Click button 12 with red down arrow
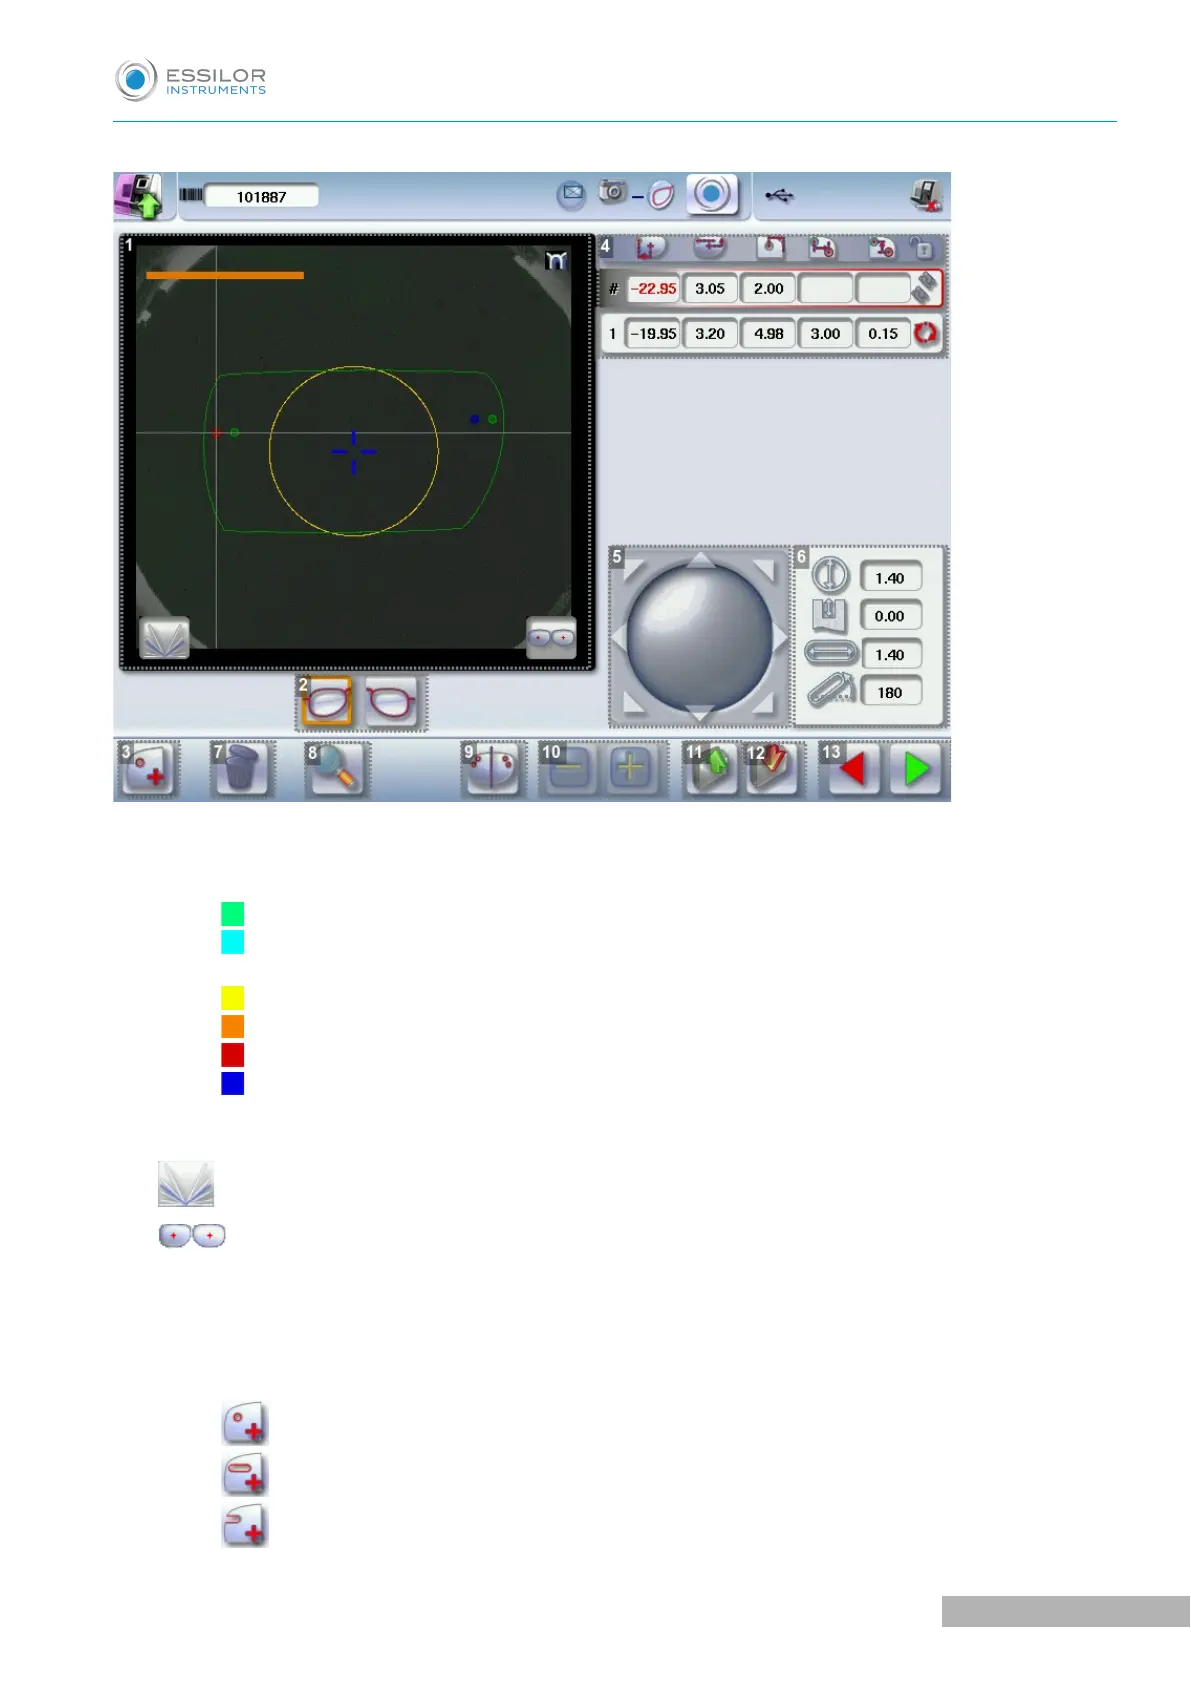The width and height of the screenshot is (1191, 1684). tap(772, 769)
